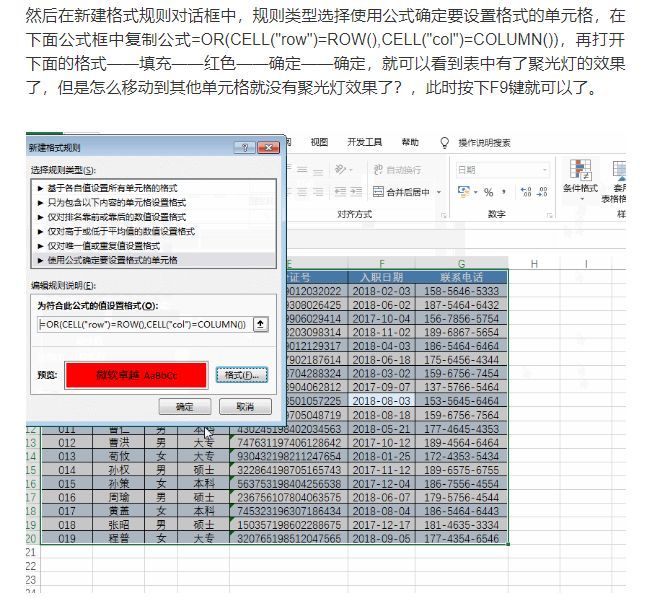662x598 pixels.
Task: Click the 操作说明搜索 search box
Action: click(485, 143)
